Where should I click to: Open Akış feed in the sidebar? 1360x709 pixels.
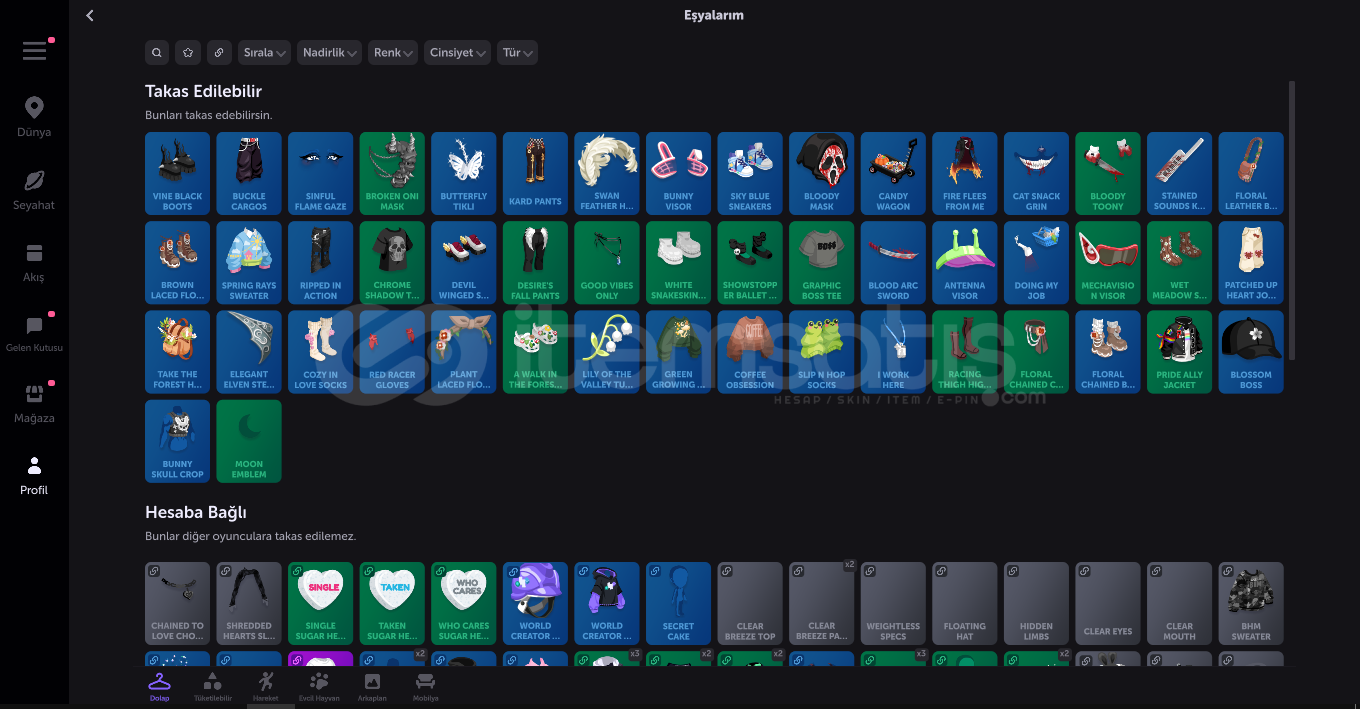(x=34, y=263)
